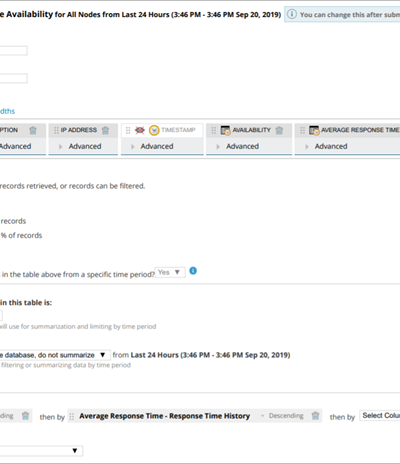
Task: Open the Select Column then-by dropdown
Action: point(380,416)
